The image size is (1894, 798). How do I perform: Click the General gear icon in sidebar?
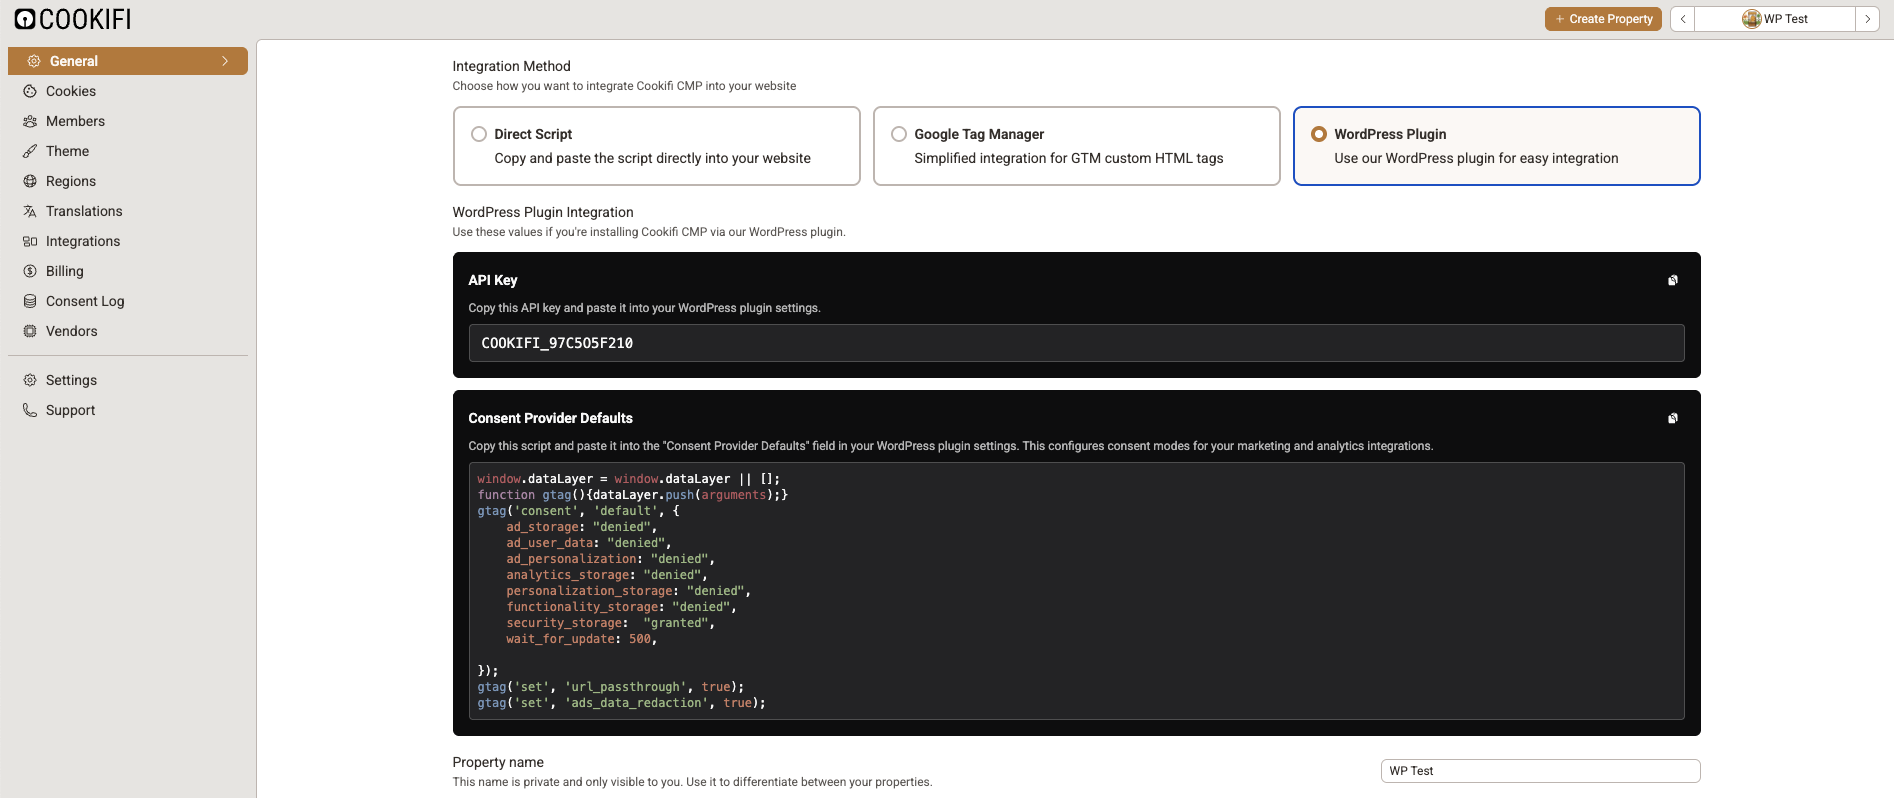pyautogui.click(x=34, y=61)
